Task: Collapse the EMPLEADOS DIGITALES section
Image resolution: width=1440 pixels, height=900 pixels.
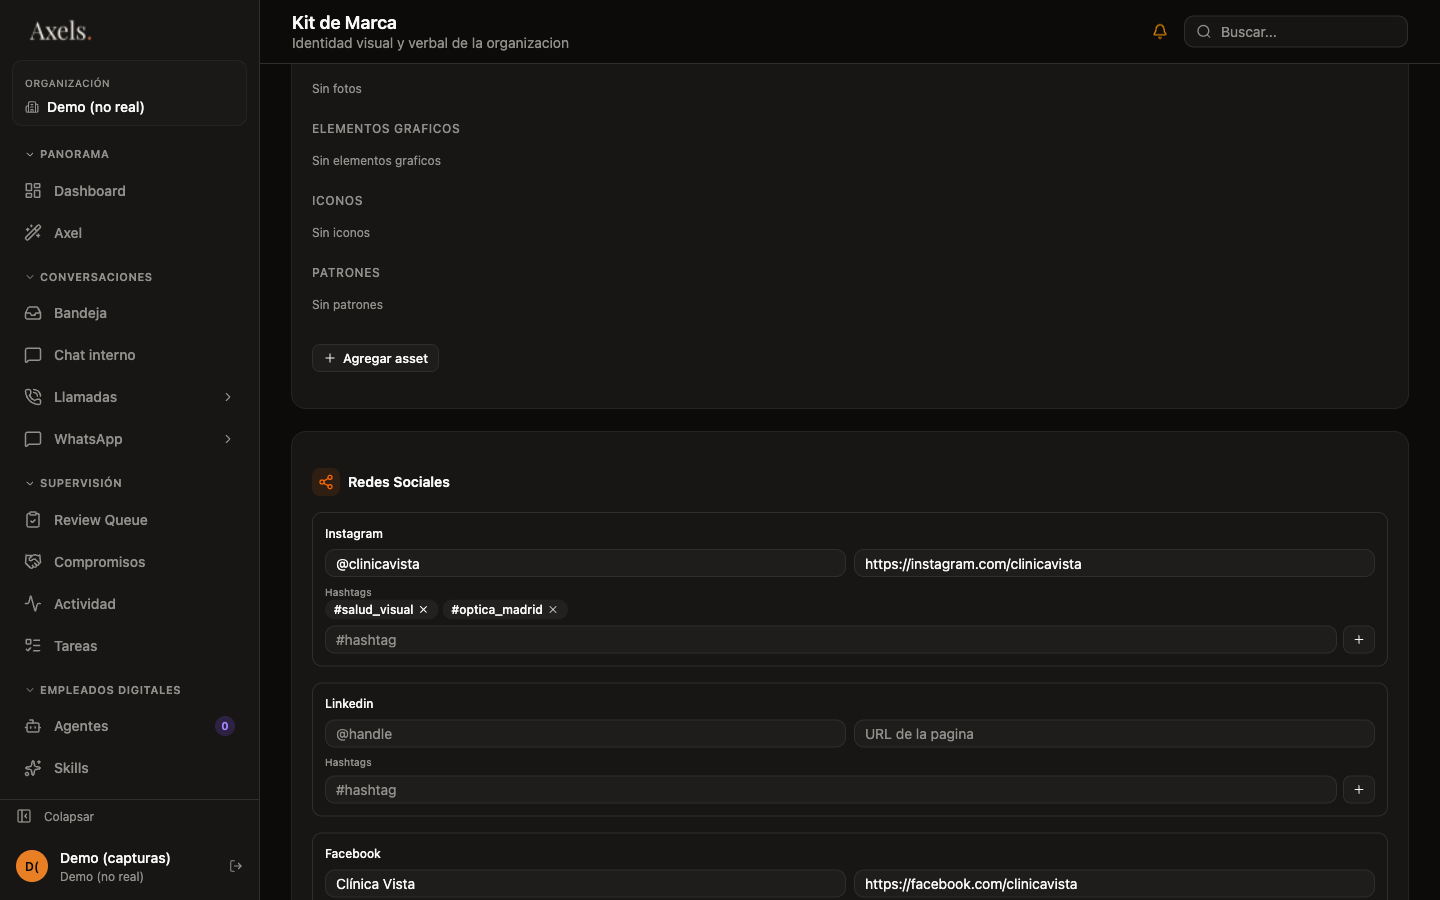Action: pos(103,690)
